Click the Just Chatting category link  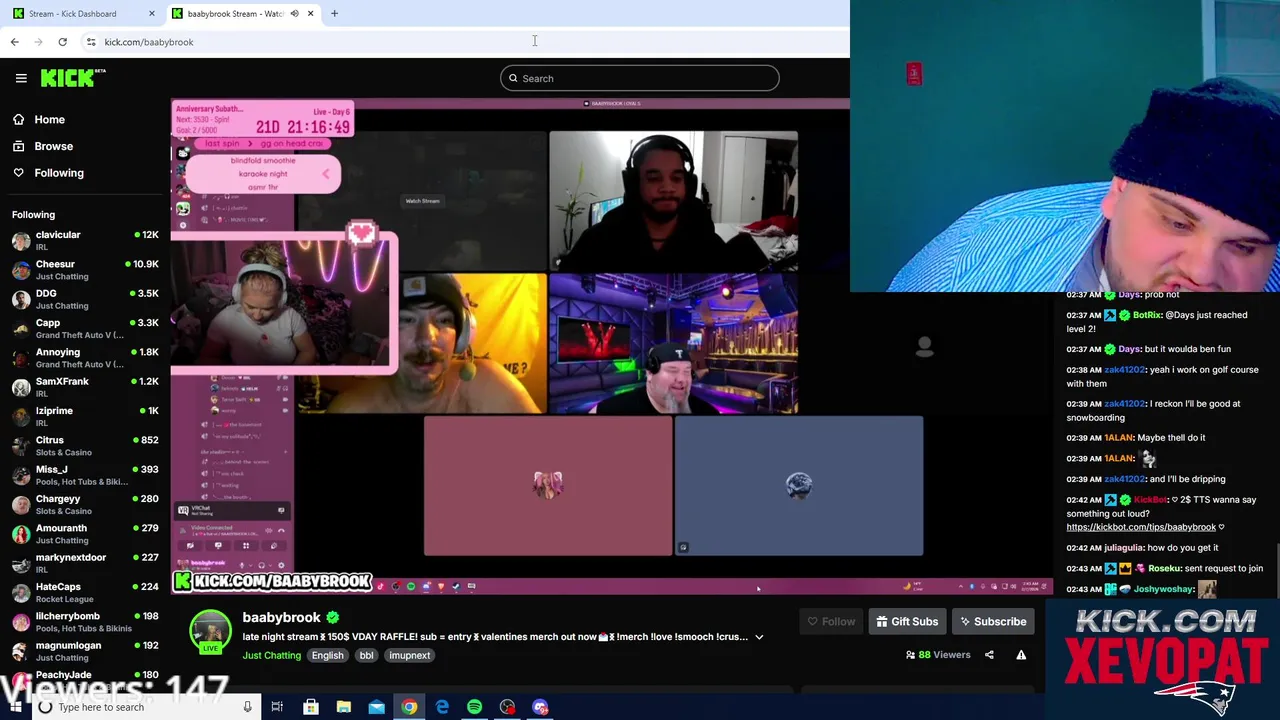[x=271, y=655]
